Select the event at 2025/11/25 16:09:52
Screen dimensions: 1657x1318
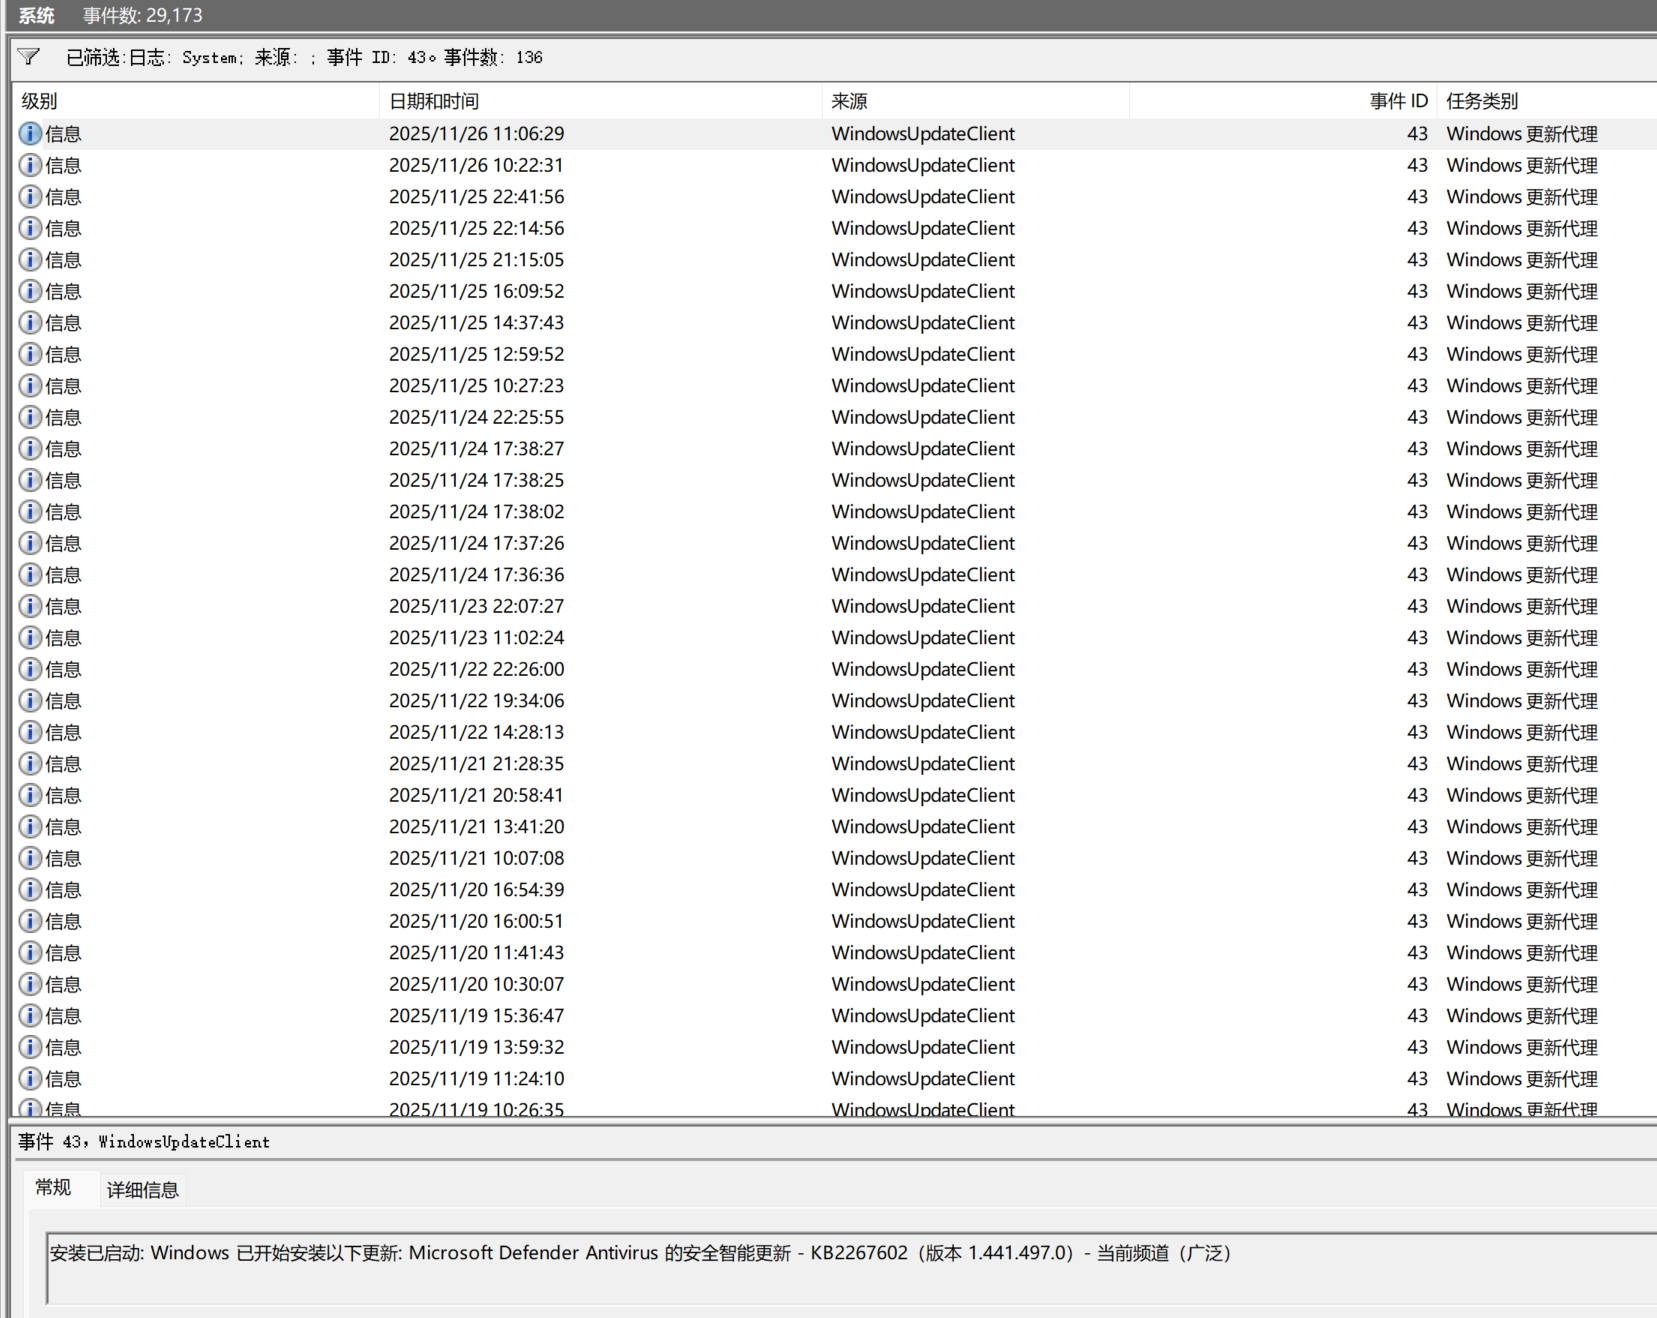pyautogui.click(x=835, y=292)
